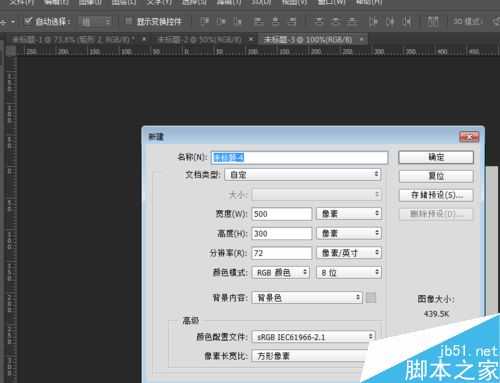Open the 像素长宽比 dropdown
The image size is (500, 383).
[310, 356]
